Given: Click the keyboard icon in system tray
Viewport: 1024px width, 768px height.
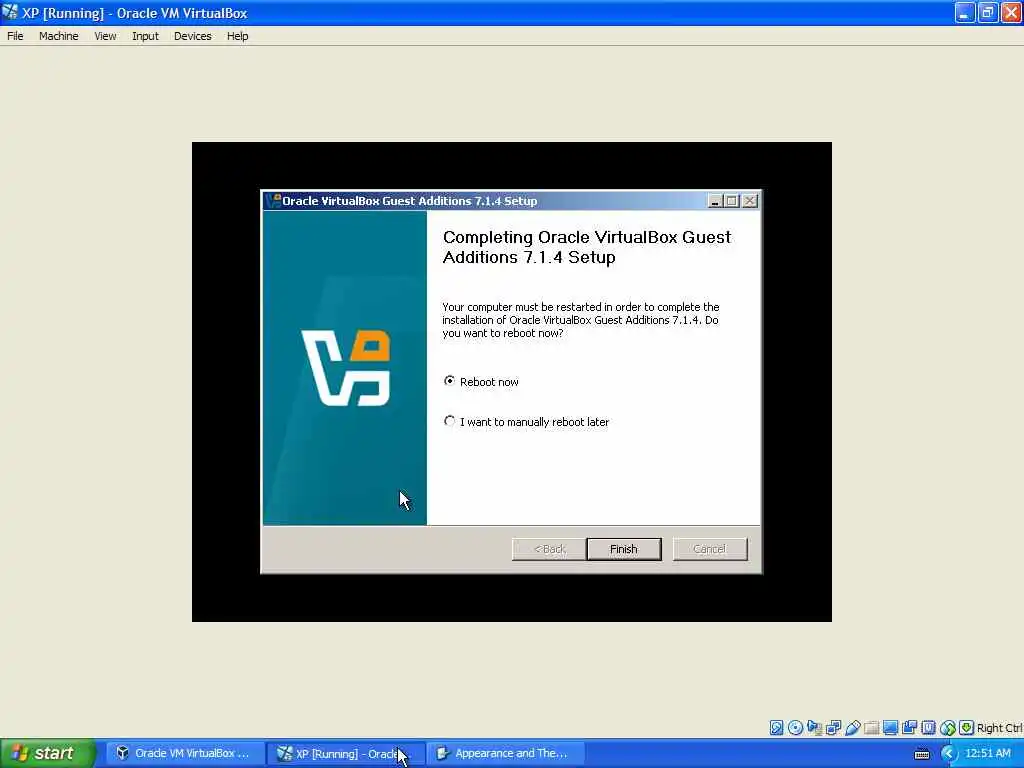Looking at the screenshot, I should (921, 754).
